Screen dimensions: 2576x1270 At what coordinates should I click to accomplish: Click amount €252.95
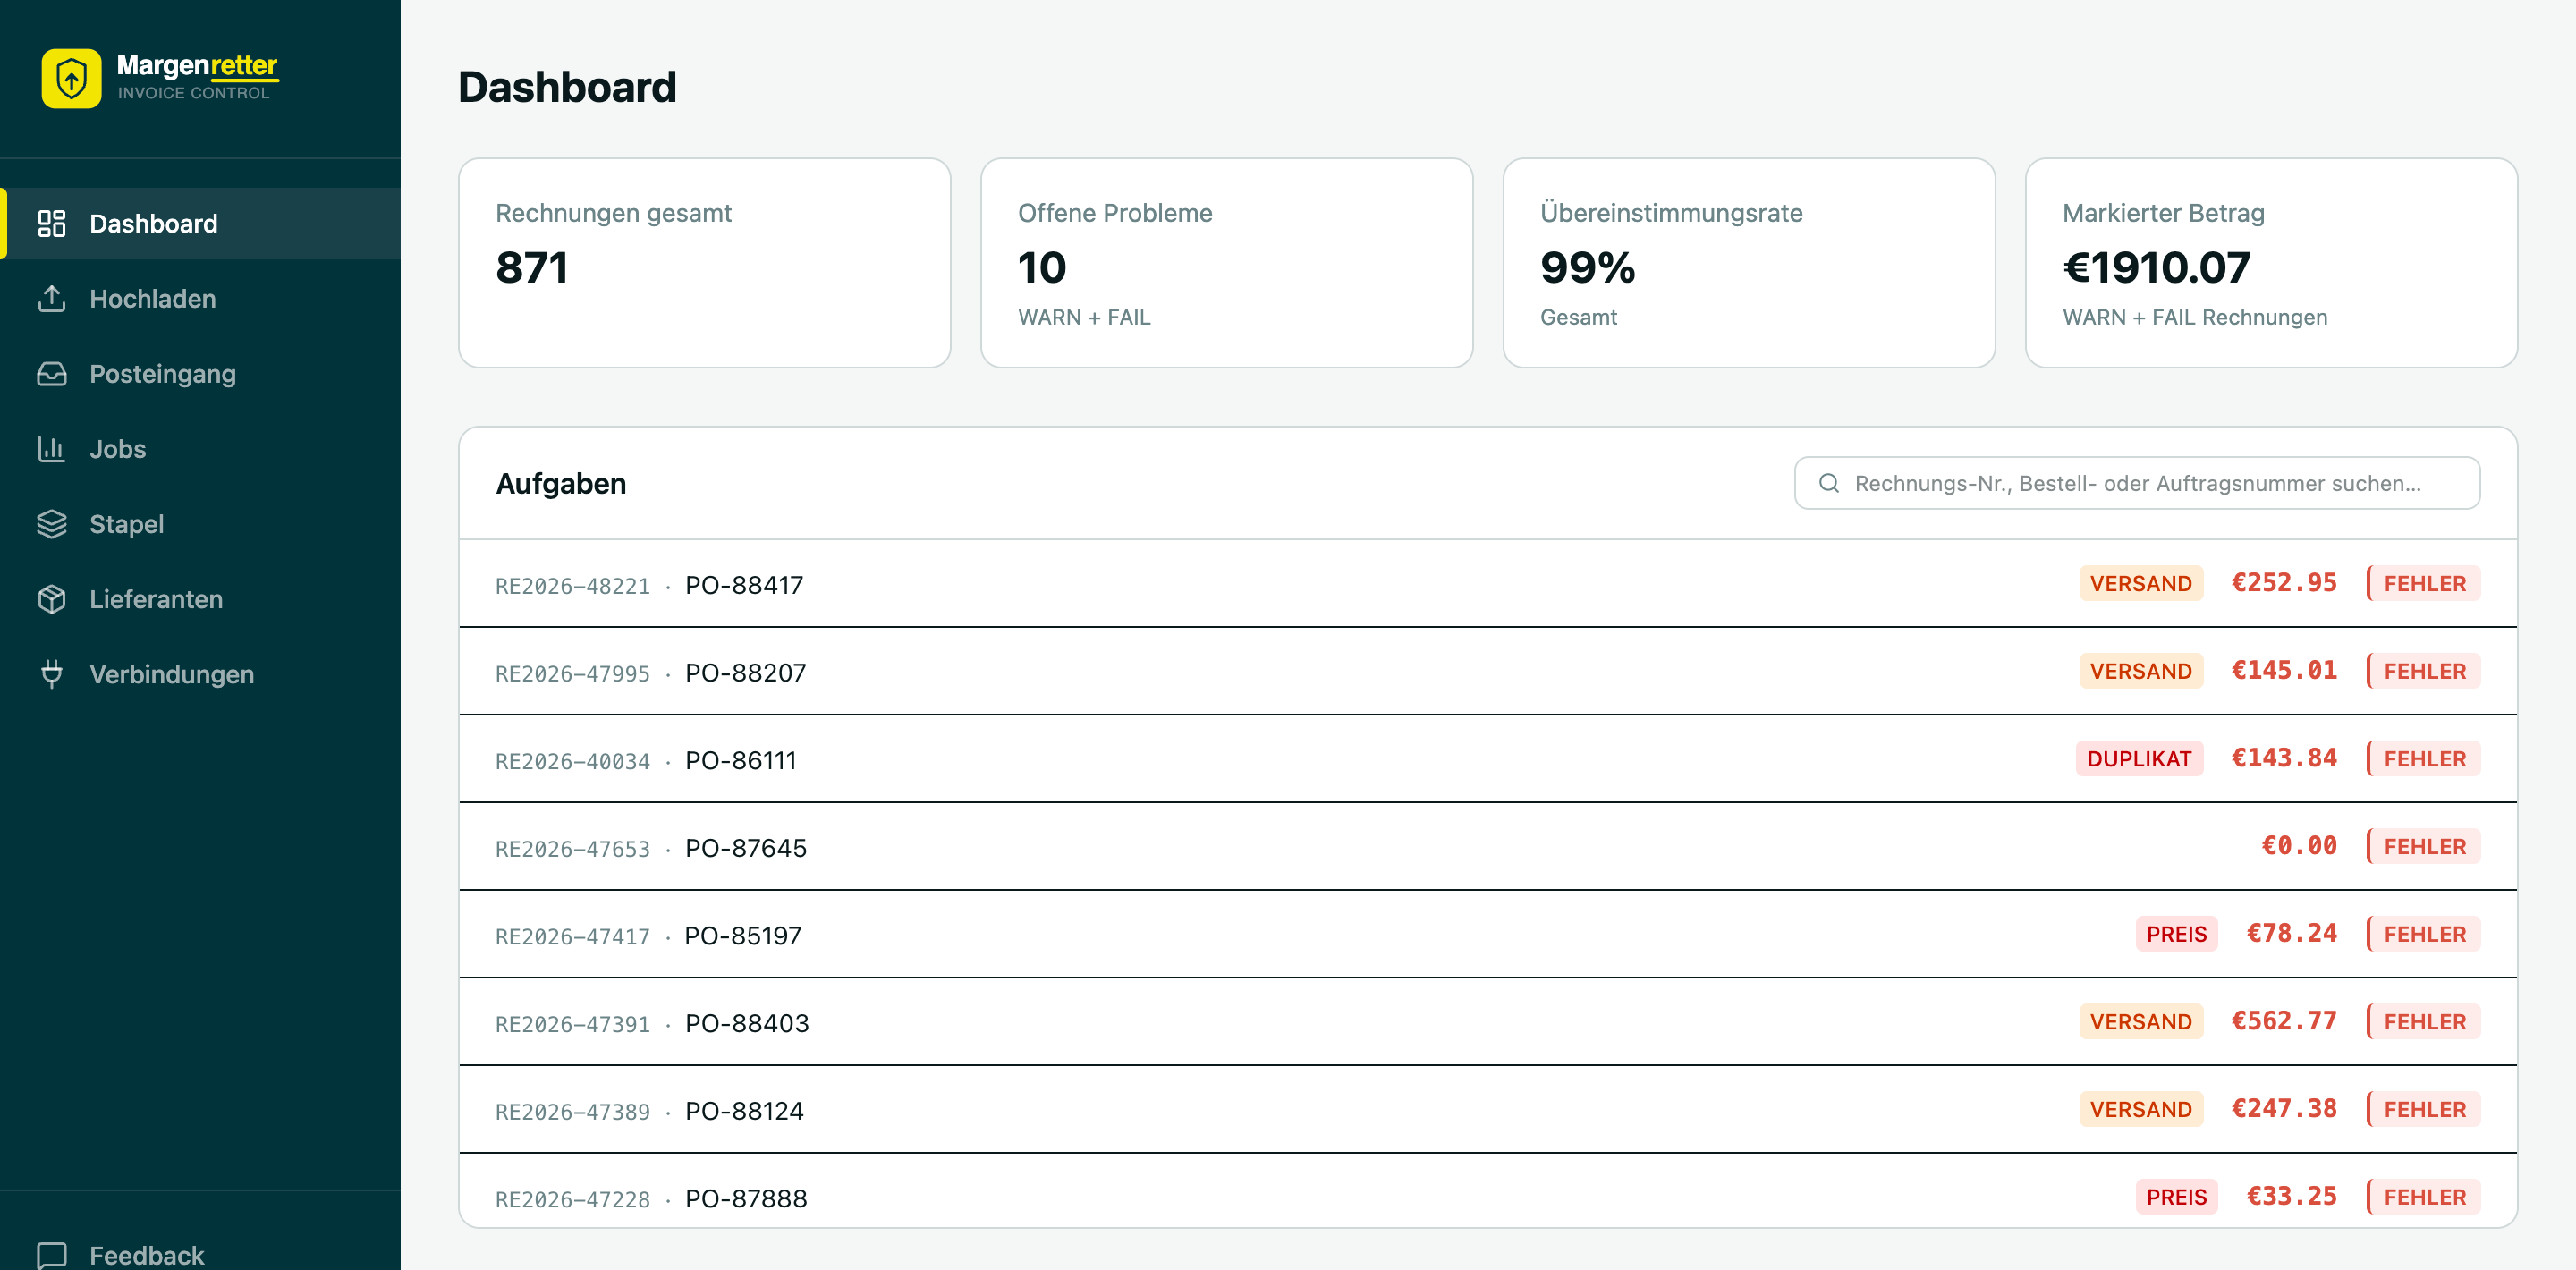click(2284, 583)
